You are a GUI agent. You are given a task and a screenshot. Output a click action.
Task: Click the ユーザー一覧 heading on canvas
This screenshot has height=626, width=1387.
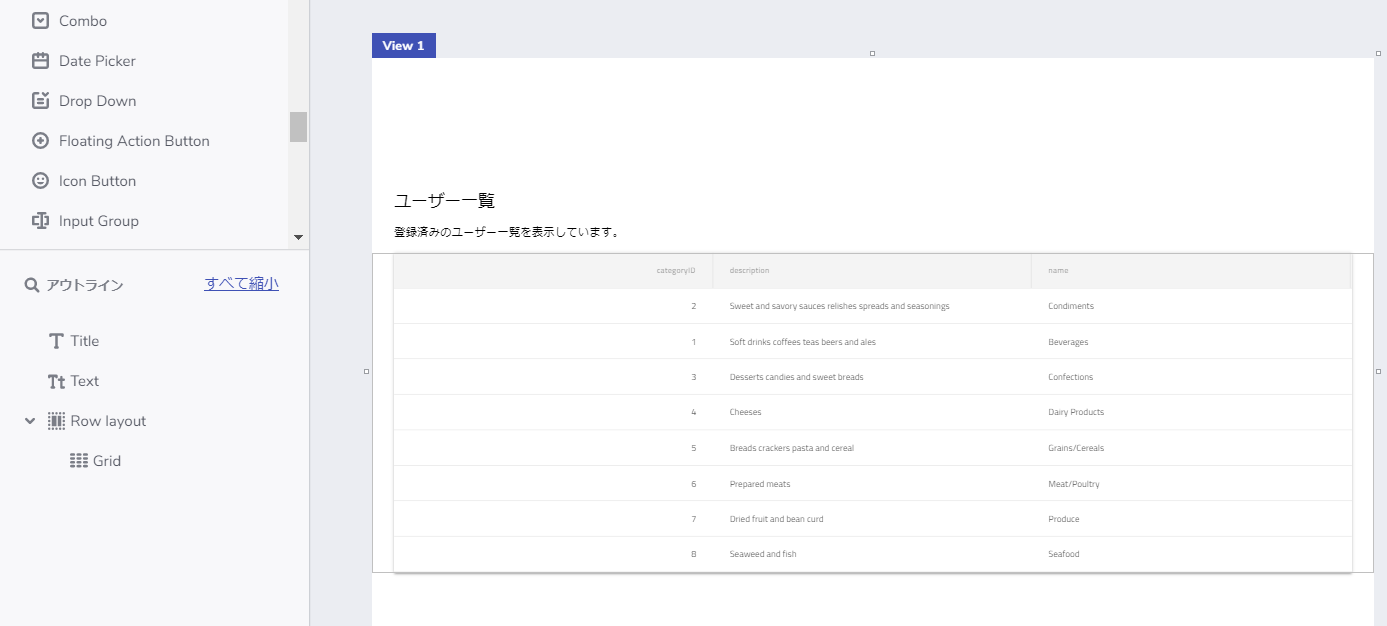445,200
